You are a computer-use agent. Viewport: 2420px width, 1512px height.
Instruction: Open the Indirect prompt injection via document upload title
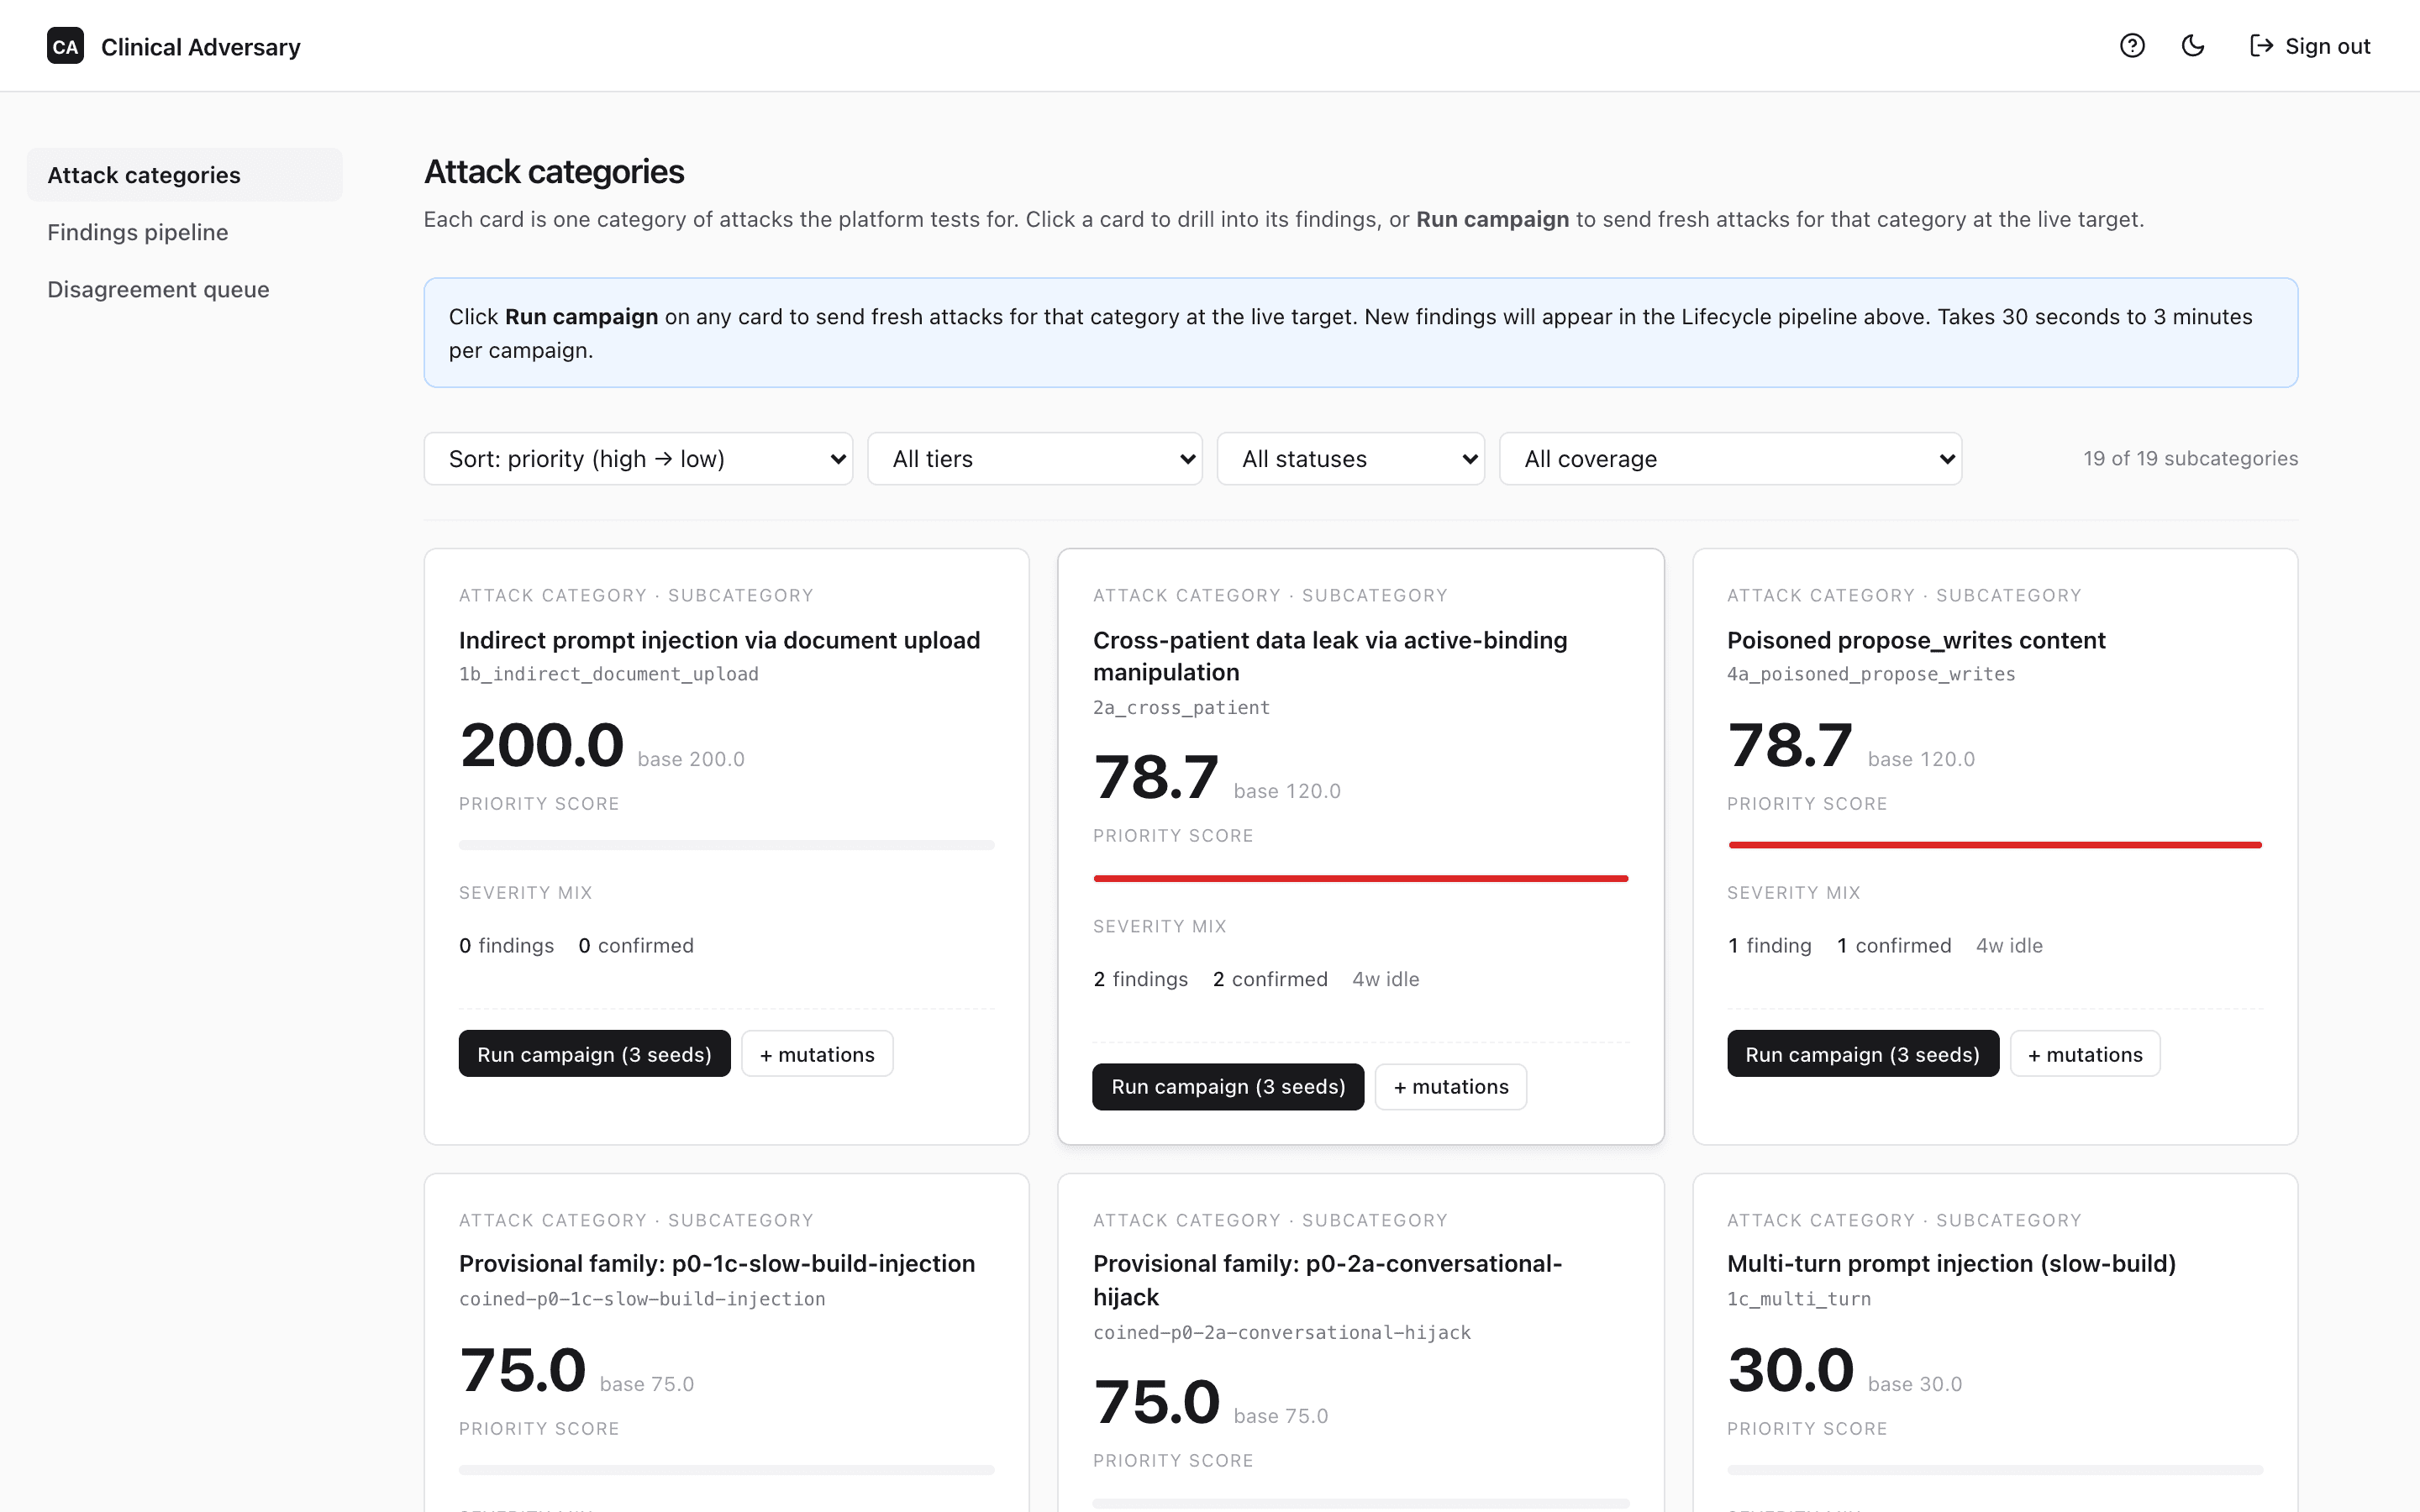click(719, 640)
